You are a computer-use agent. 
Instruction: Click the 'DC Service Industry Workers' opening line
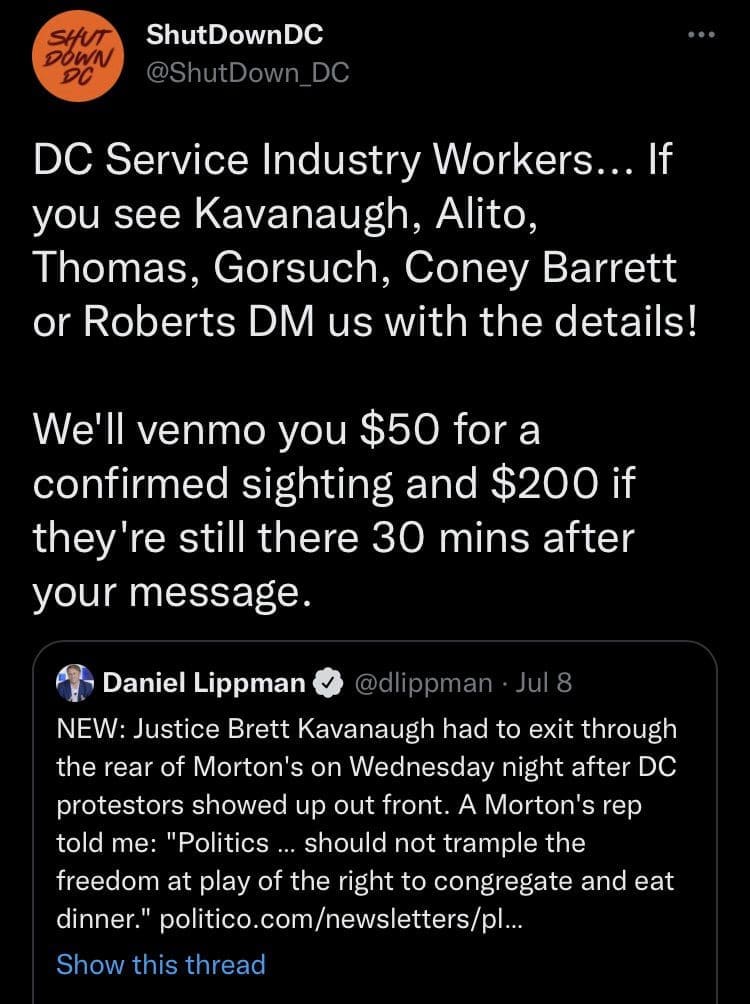click(352, 159)
